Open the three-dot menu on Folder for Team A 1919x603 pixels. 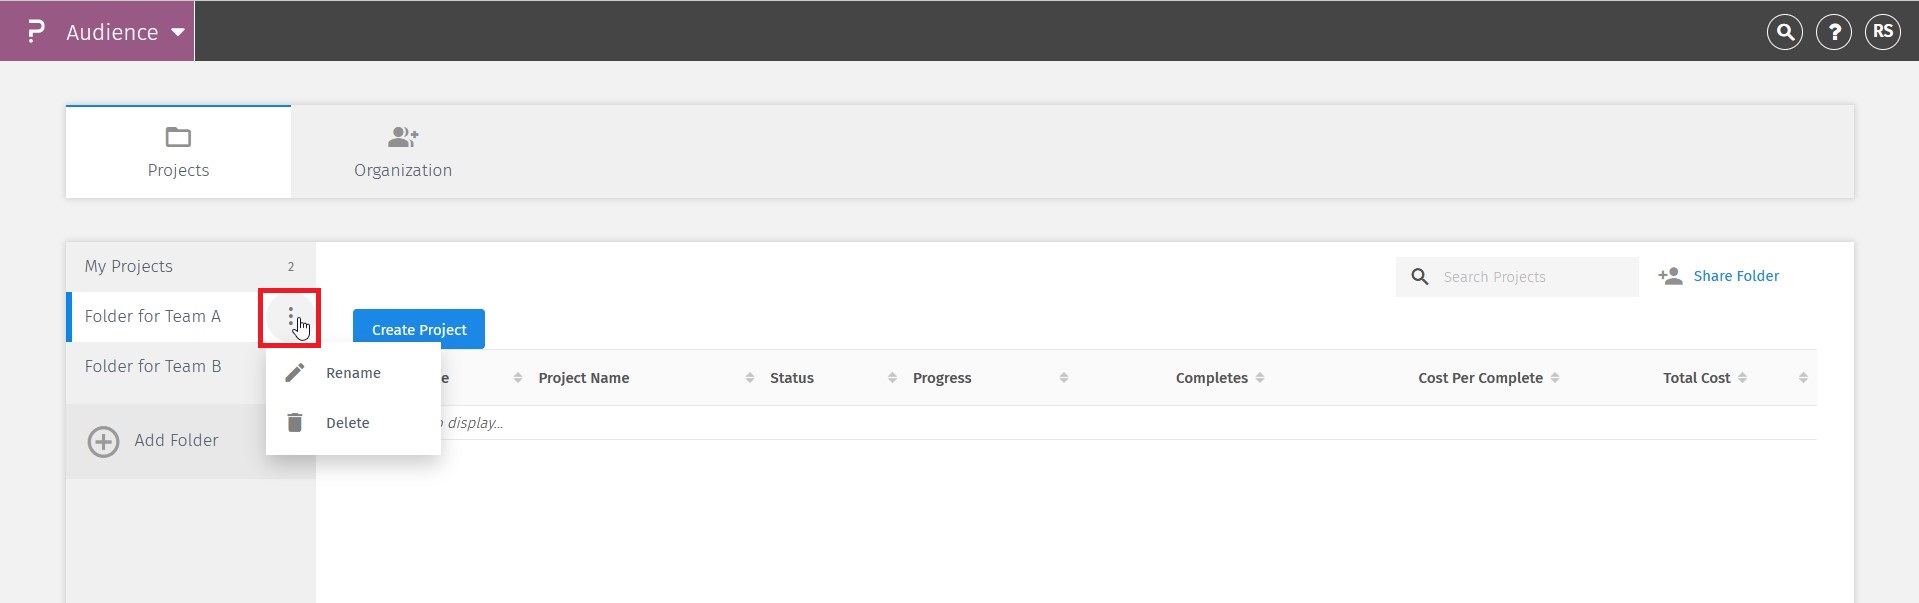tap(291, 317)
